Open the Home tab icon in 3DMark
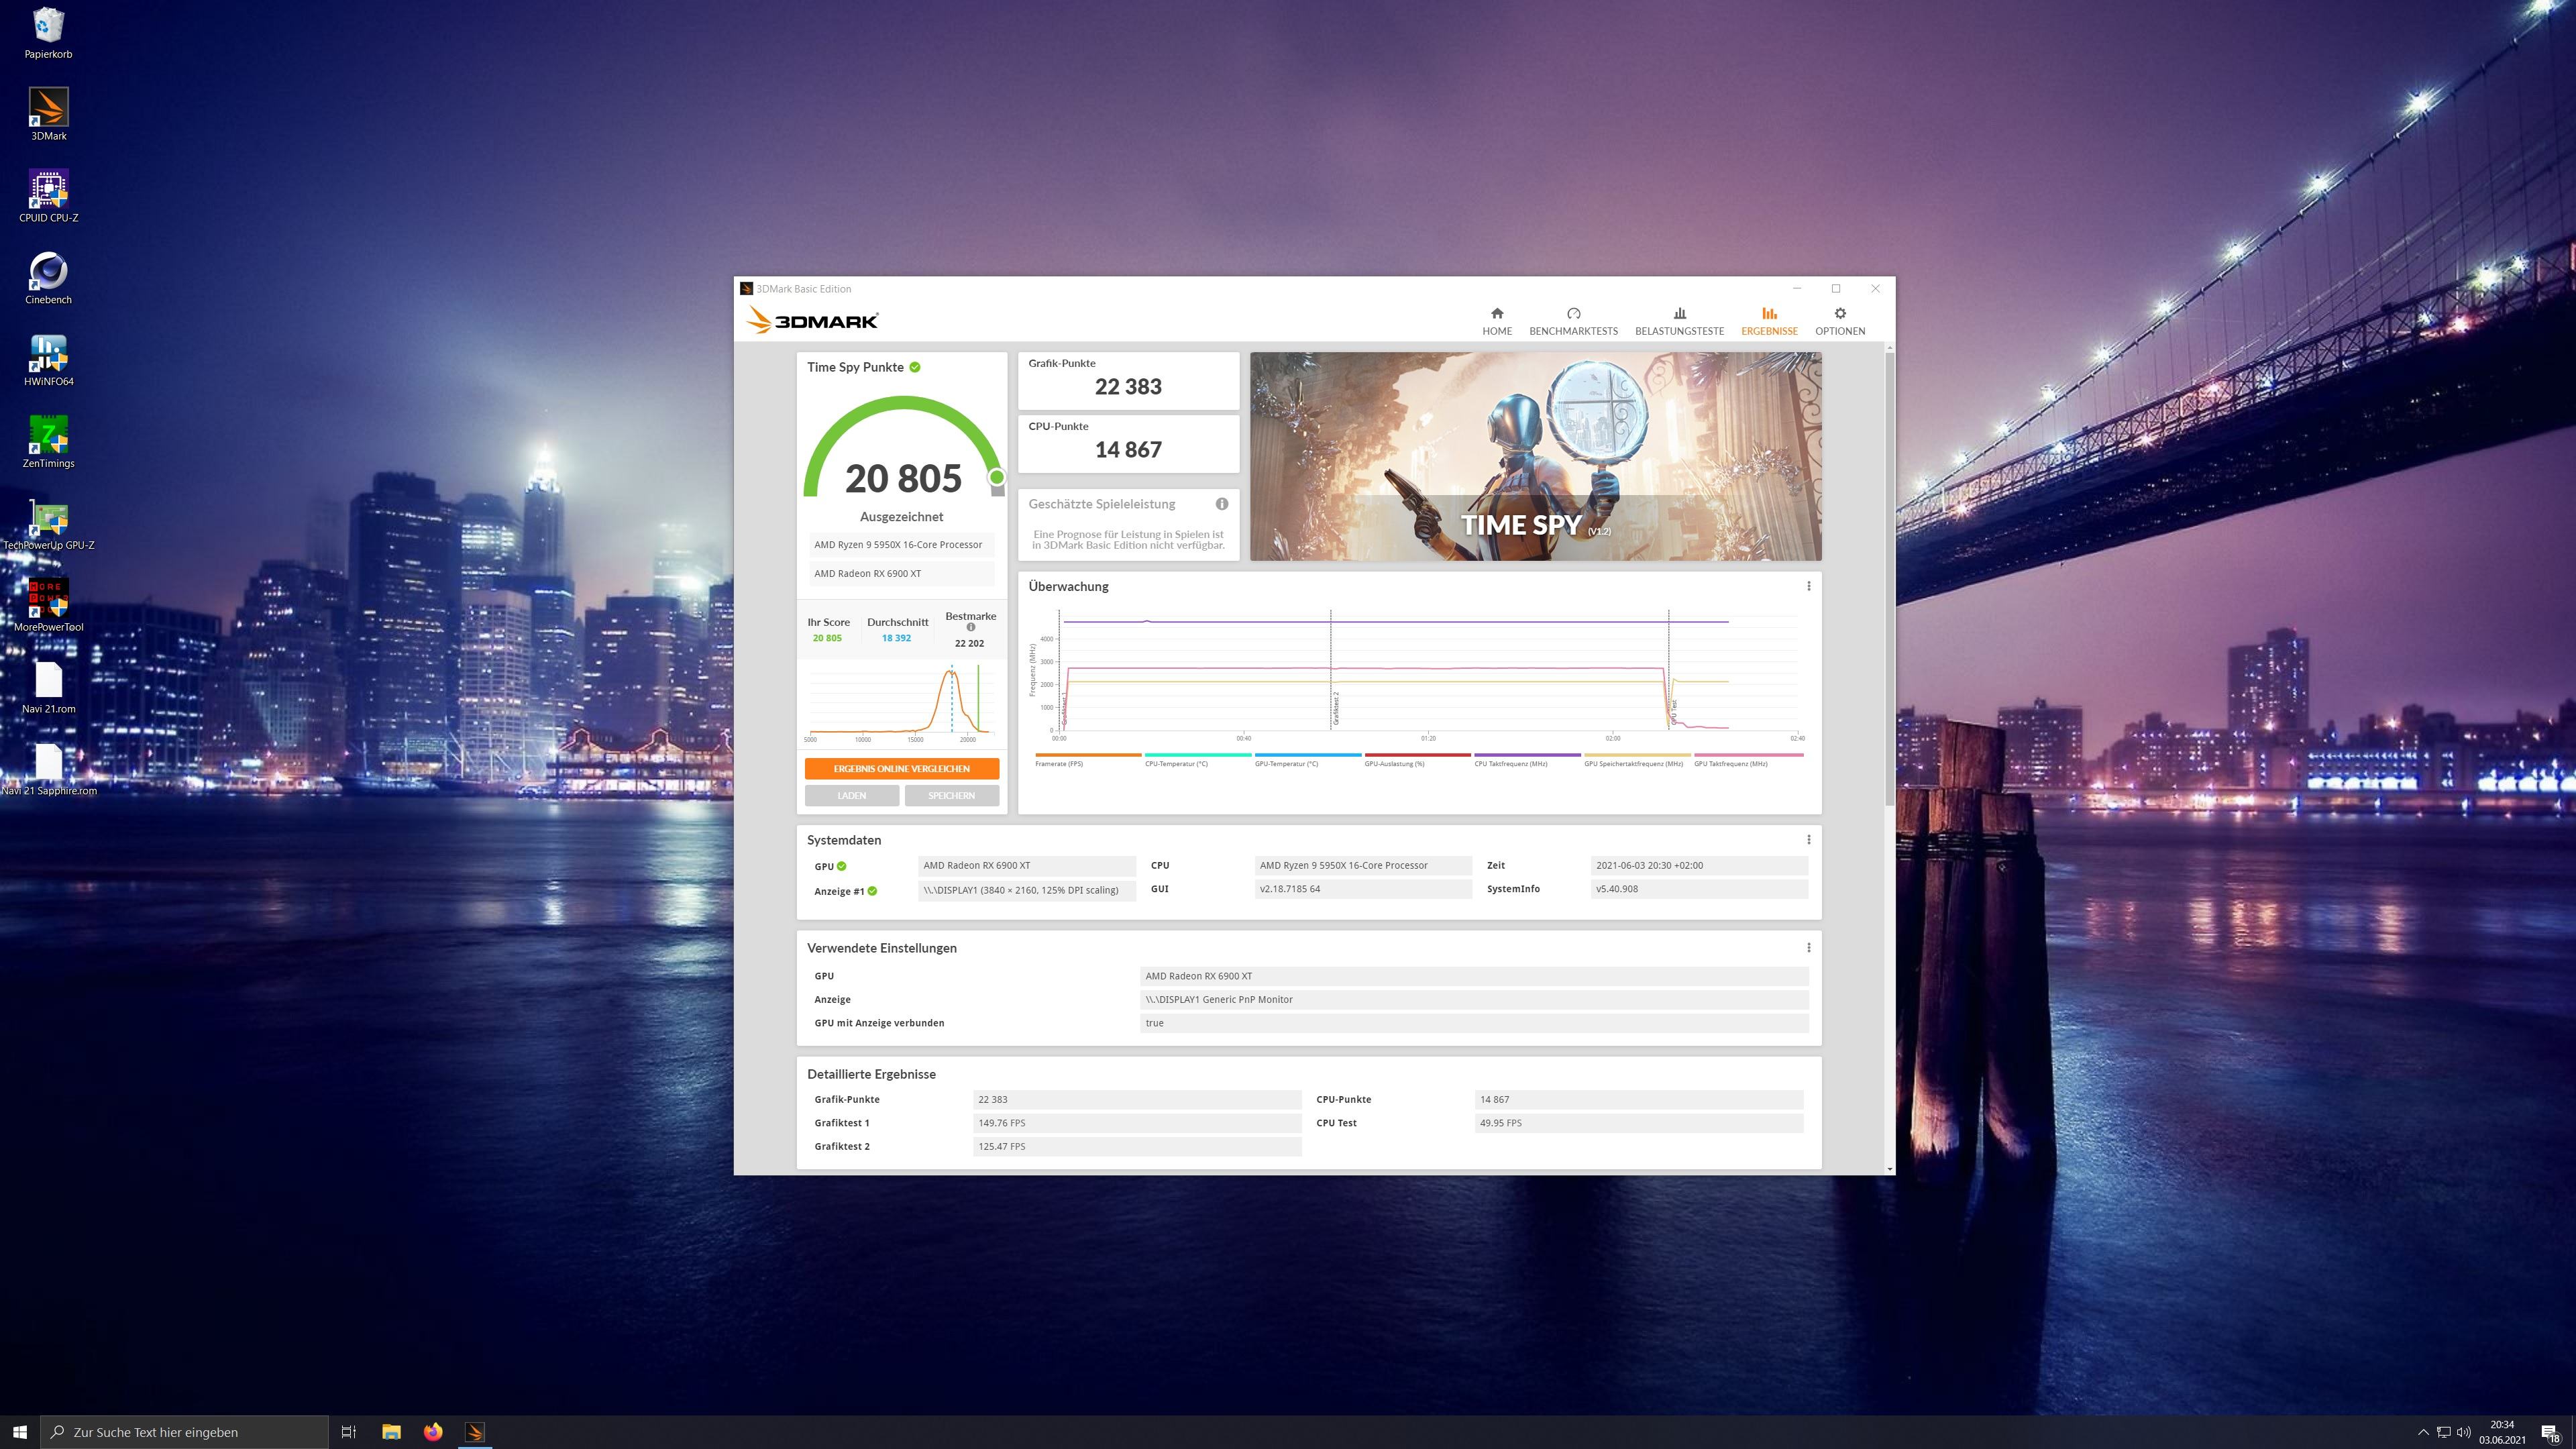The height and width of the screenshot is (1449, 2576). 1496,314
